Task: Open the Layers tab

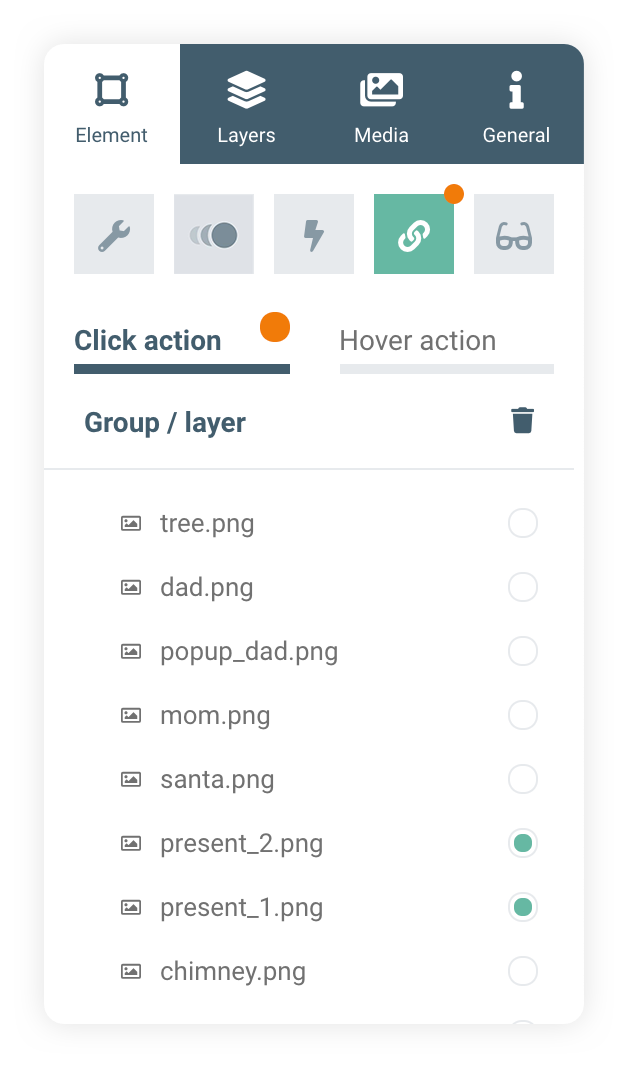Action: (x=246, y=105)
